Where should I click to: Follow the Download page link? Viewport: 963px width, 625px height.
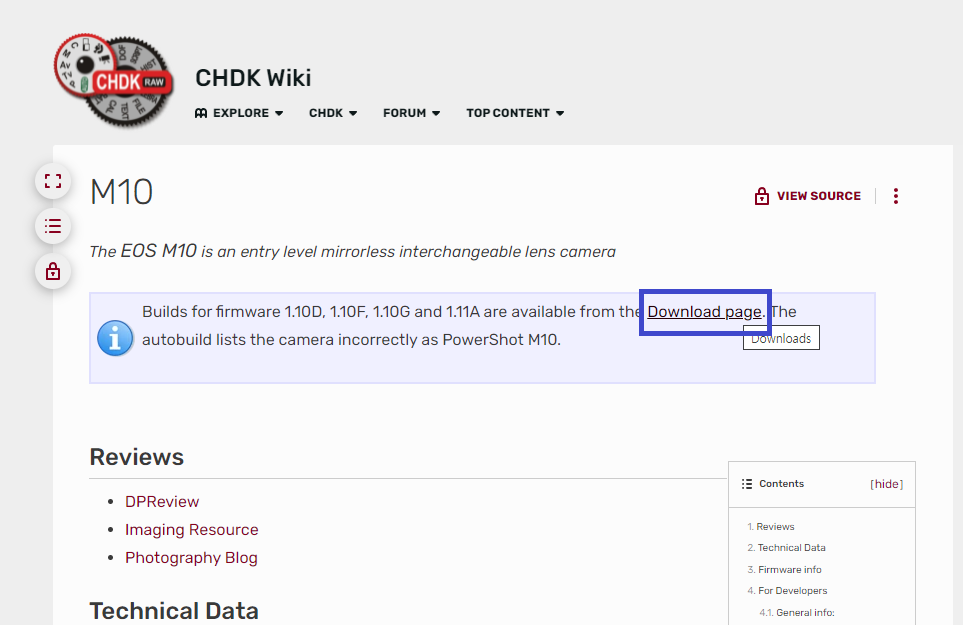point(704,312)
